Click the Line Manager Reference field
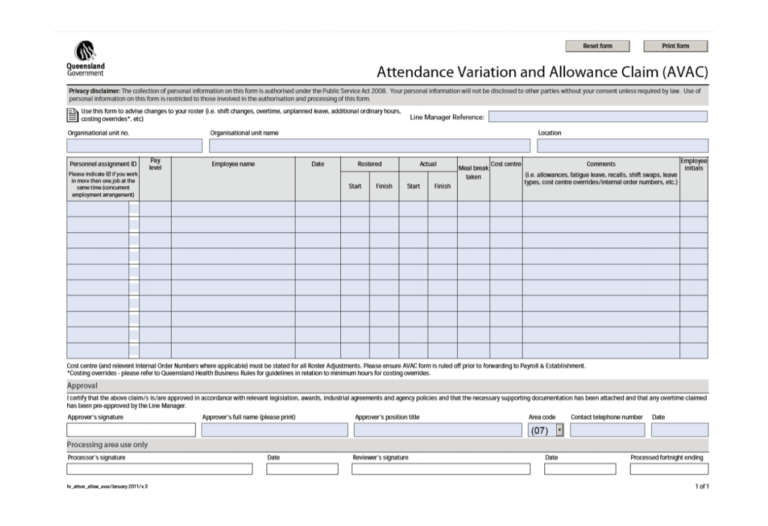This screenshot has height=526, width=768. (597, 116)
